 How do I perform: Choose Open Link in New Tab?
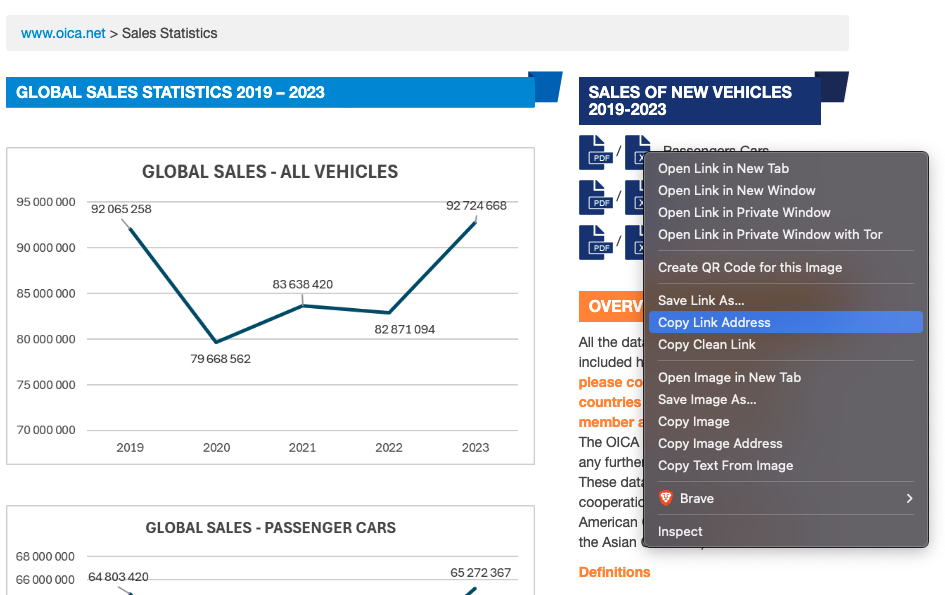[x=723, y=168]
